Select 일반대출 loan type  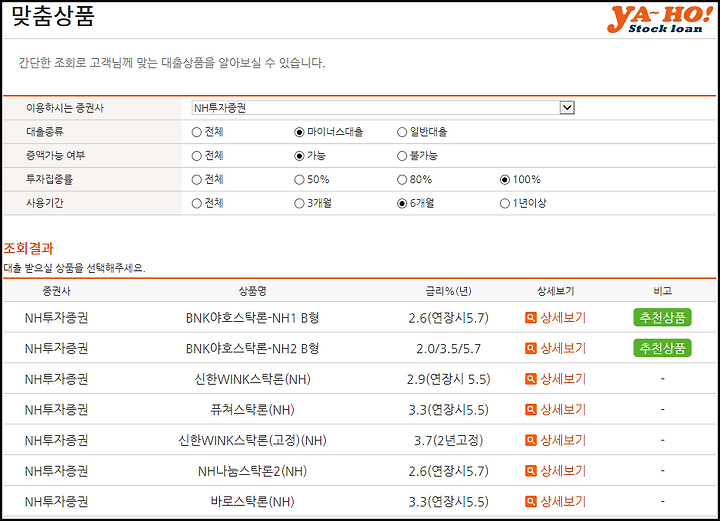[x=402, y=132]
